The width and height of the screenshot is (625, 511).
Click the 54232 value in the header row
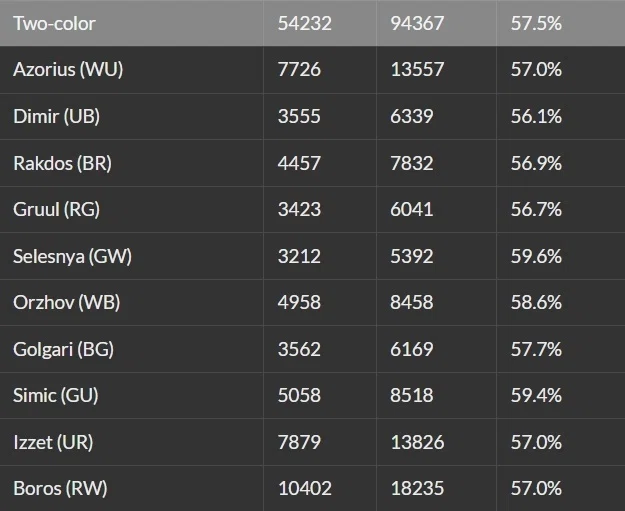(305, 24)
